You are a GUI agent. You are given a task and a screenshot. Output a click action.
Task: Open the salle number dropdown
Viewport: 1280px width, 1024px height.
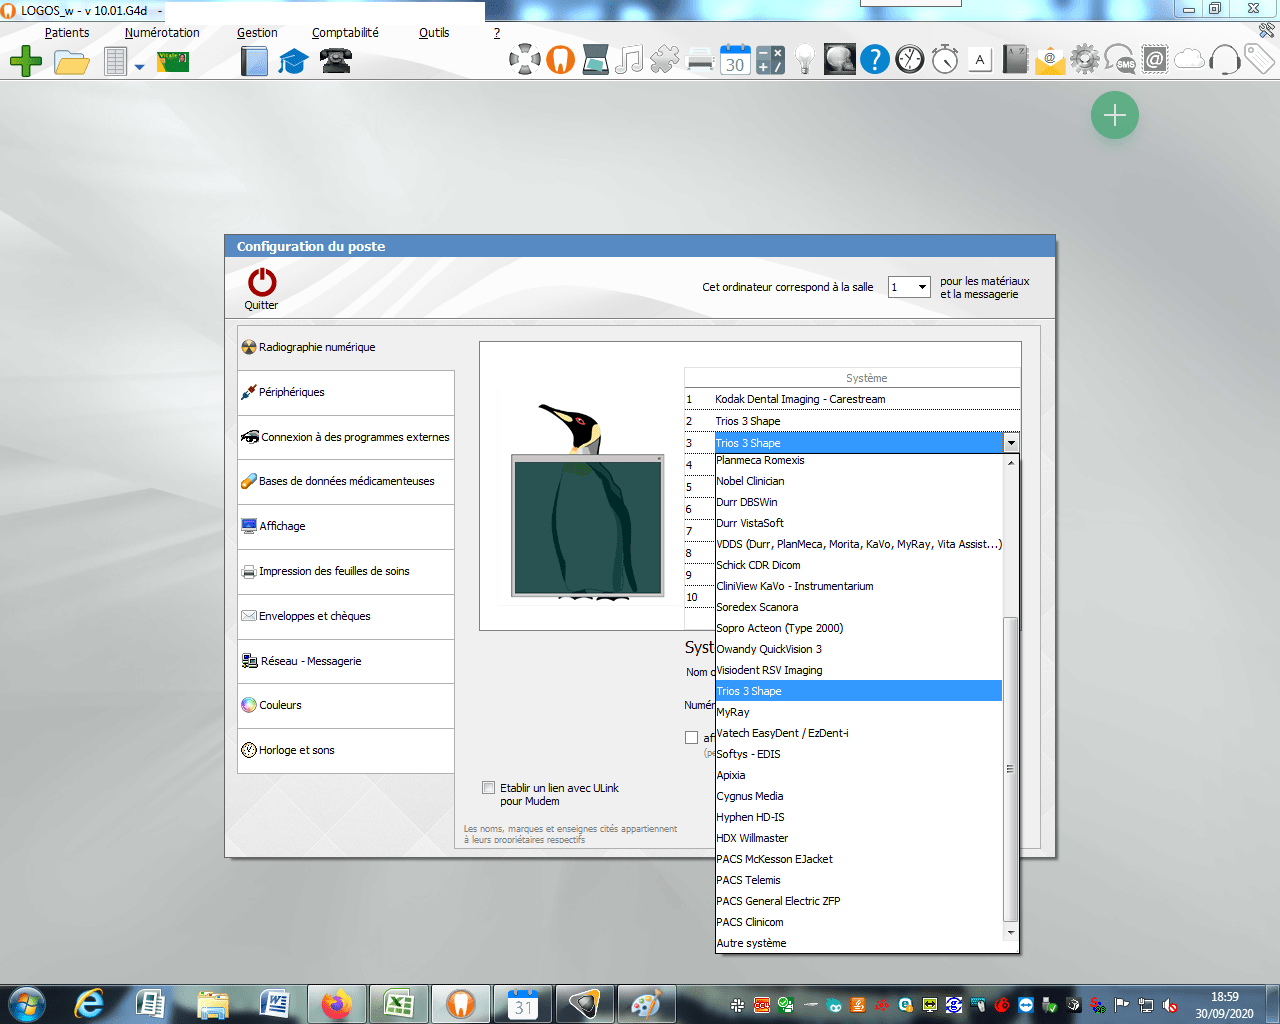pos(922,287)
